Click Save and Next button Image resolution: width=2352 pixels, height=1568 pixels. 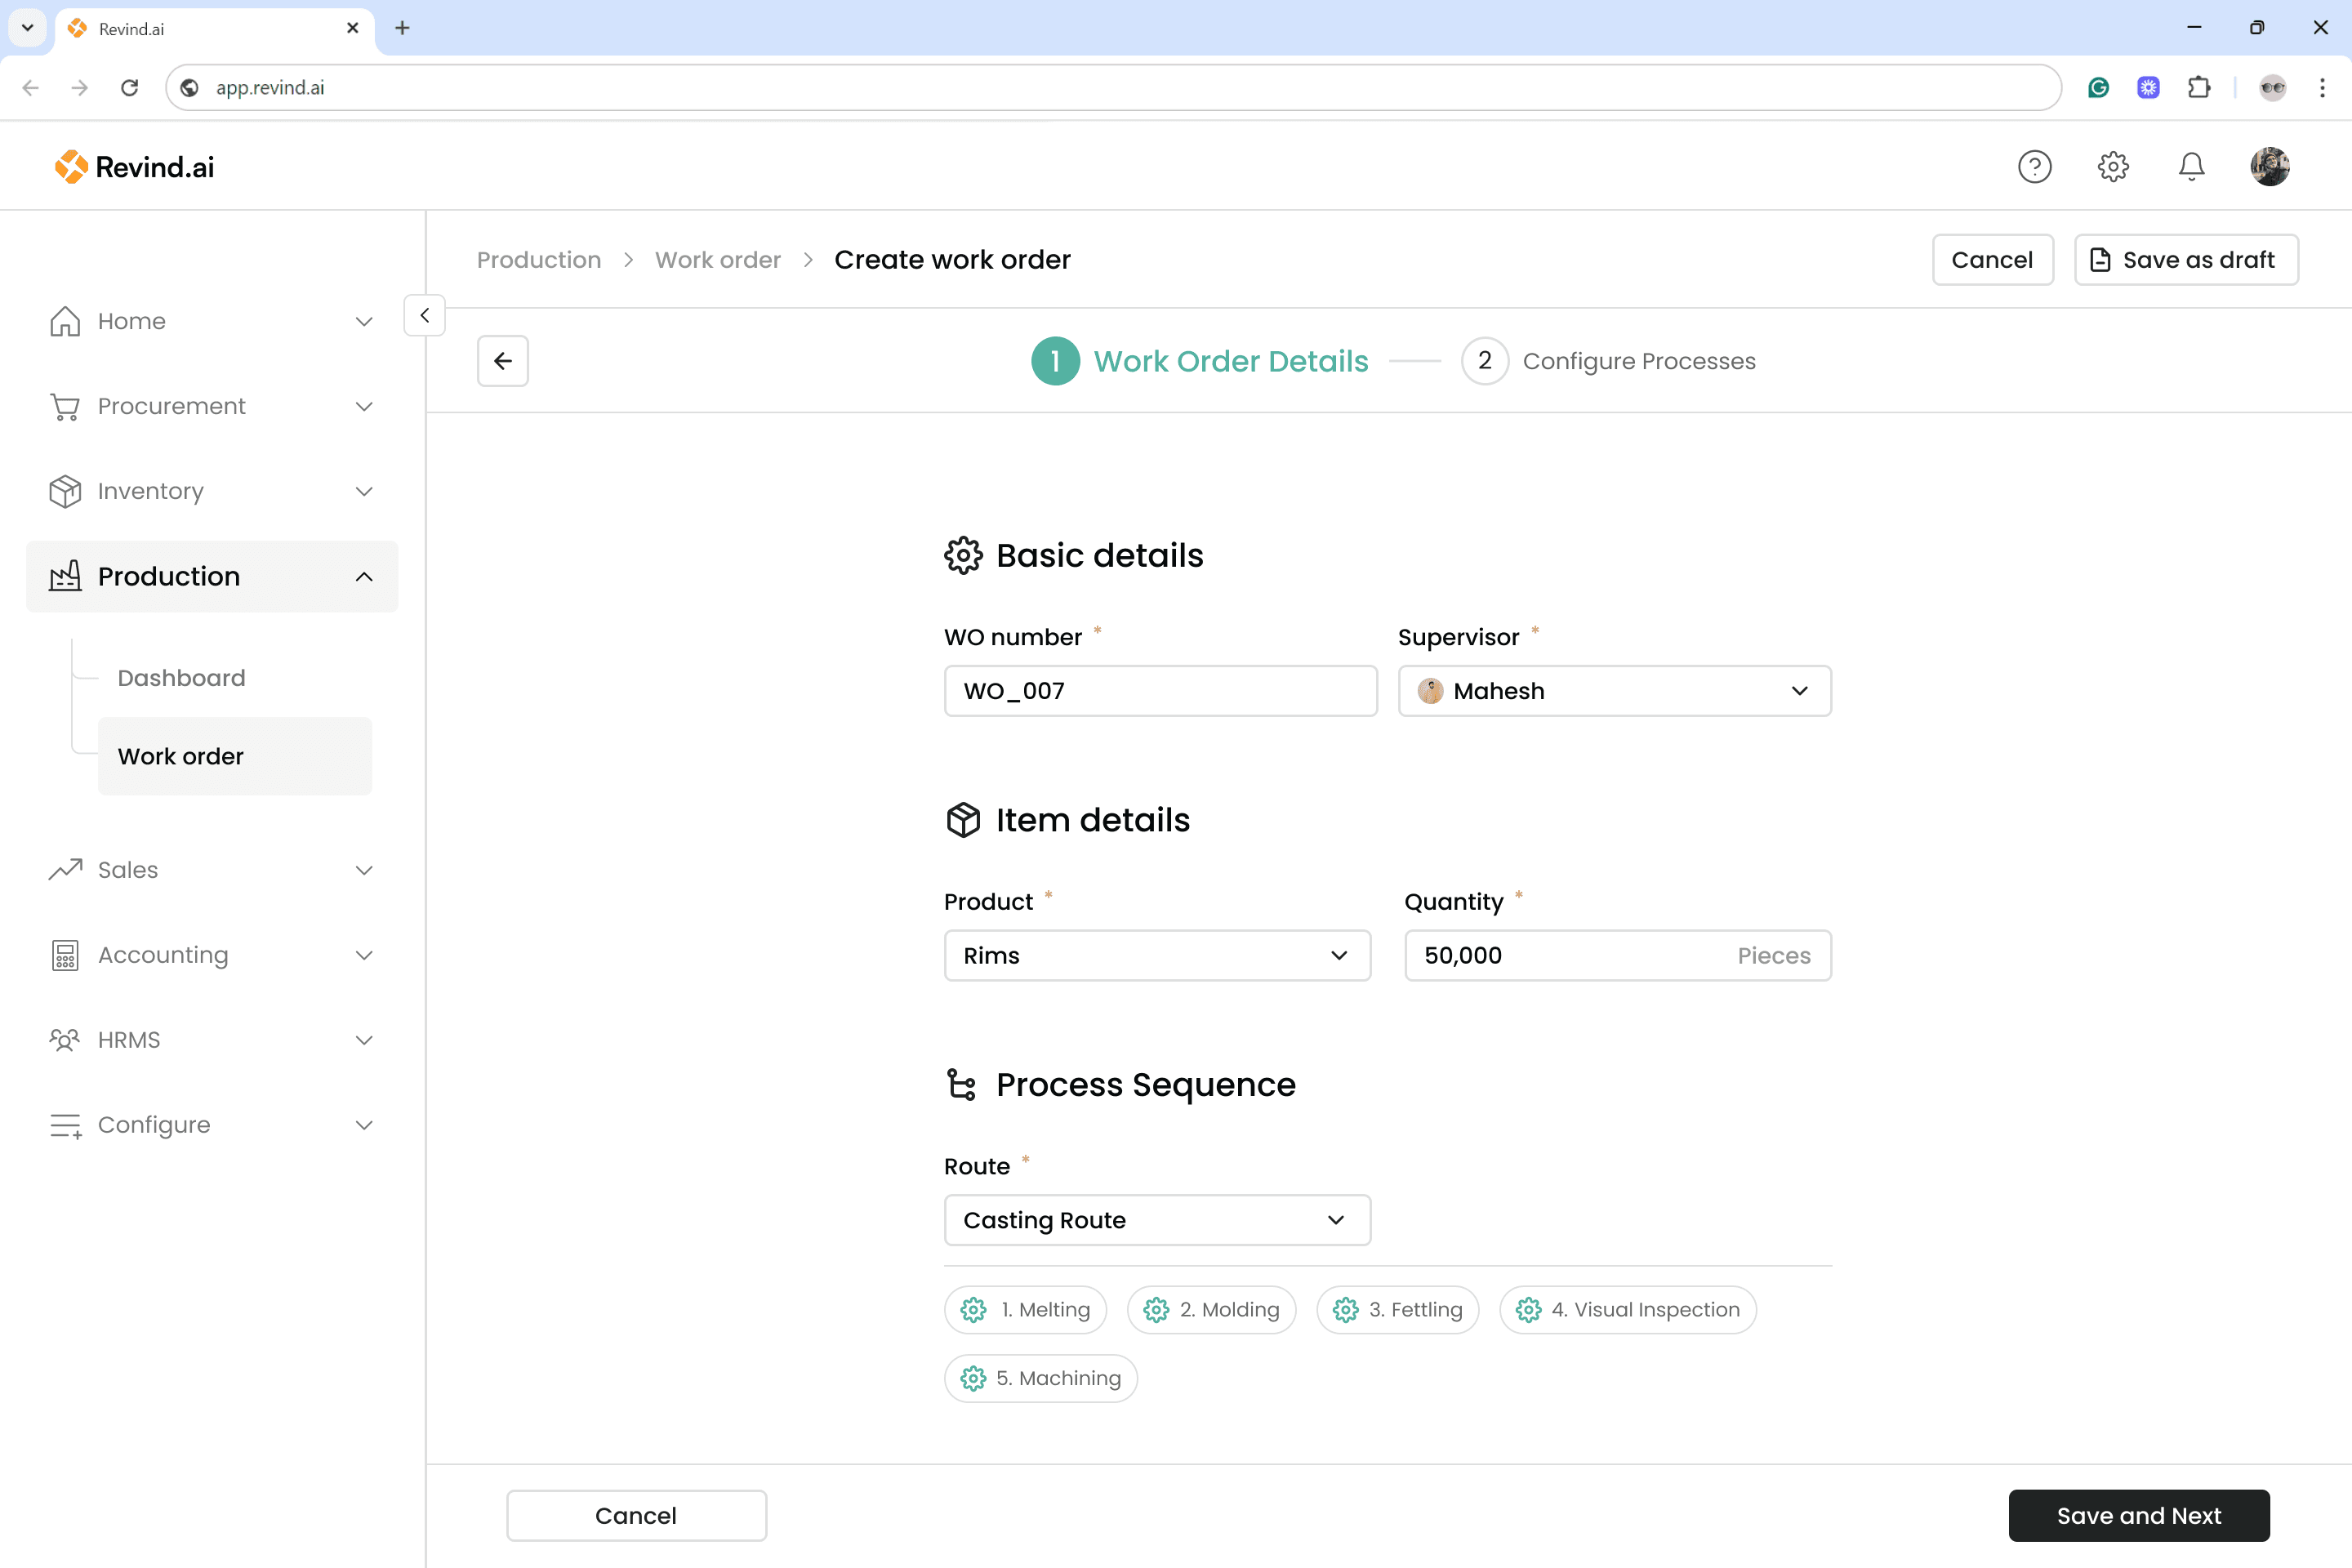(2138, 1515)
